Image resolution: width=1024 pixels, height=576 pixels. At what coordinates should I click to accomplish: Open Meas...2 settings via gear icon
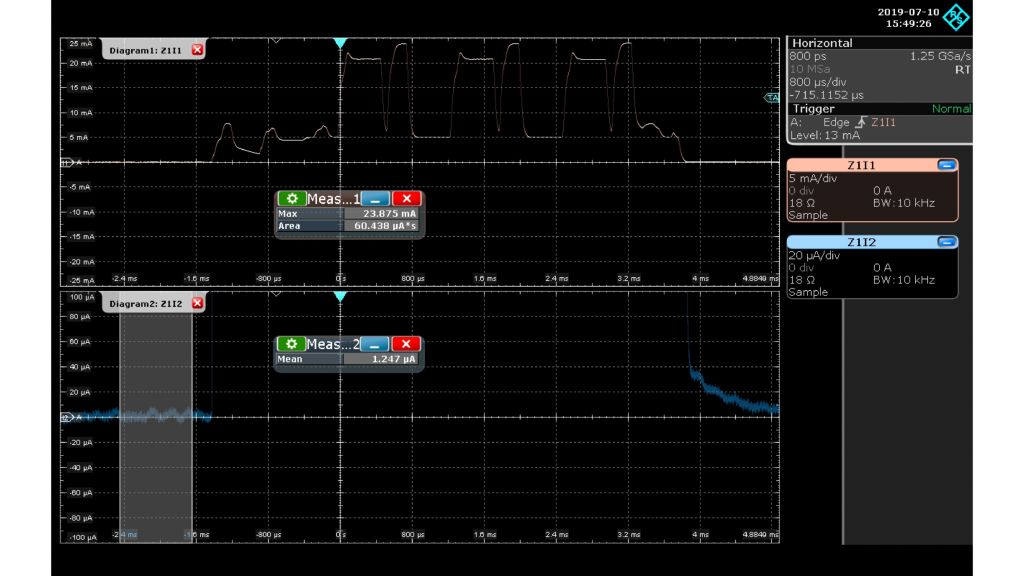(x=290, y=345)
